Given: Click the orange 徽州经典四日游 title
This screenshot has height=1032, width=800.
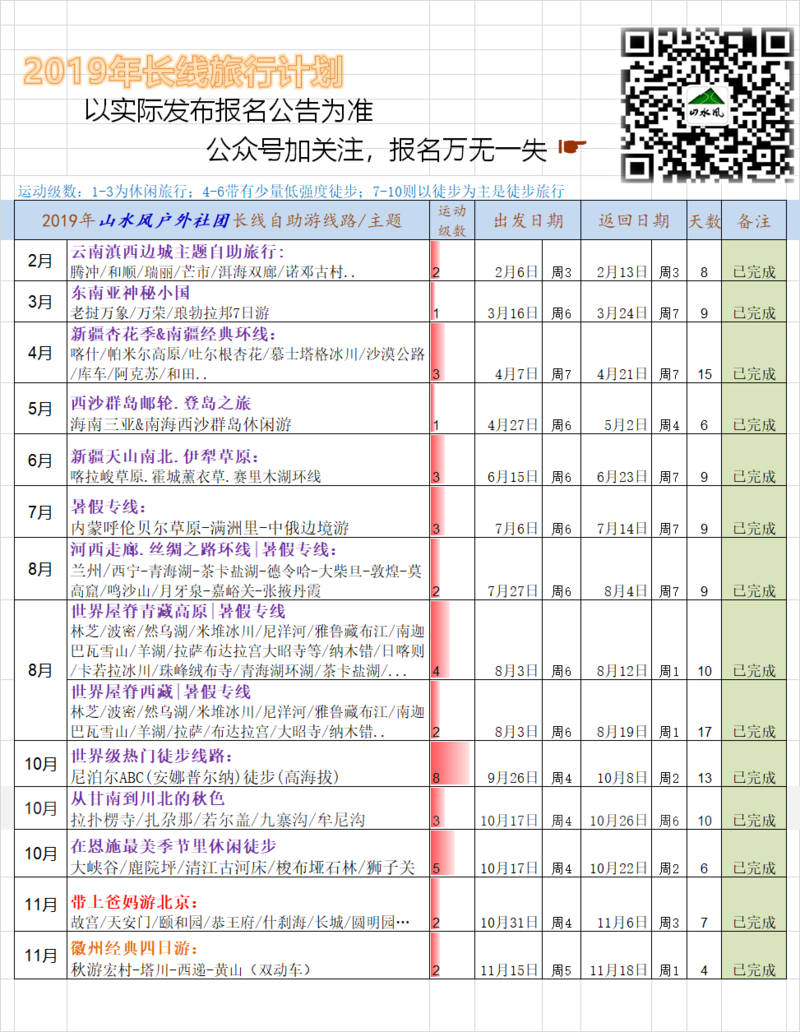Looking at the screenshot, I should point(135,949).
